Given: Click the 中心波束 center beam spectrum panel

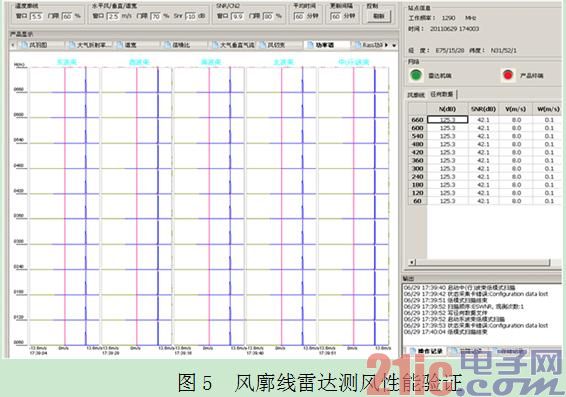Looking at the screenshot, I should pyautogui.click(x=354, y=206).
